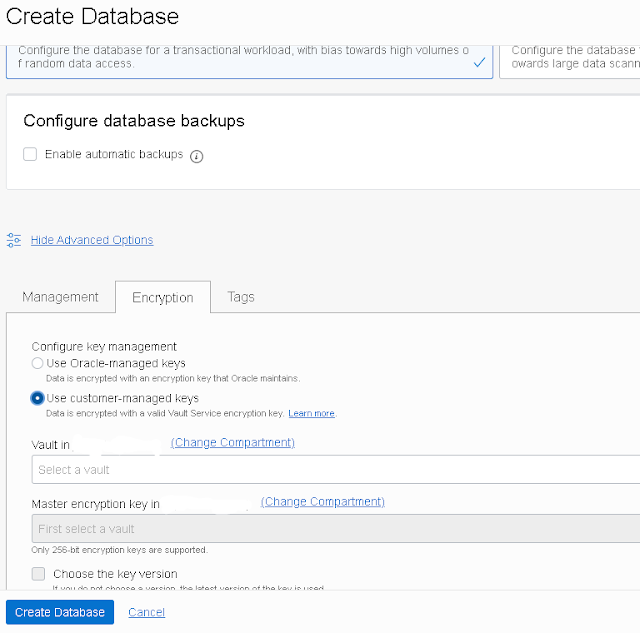This screenshot has width=640, height=633.
Task: Click the Create Database button
Action: tap(60, 612)
